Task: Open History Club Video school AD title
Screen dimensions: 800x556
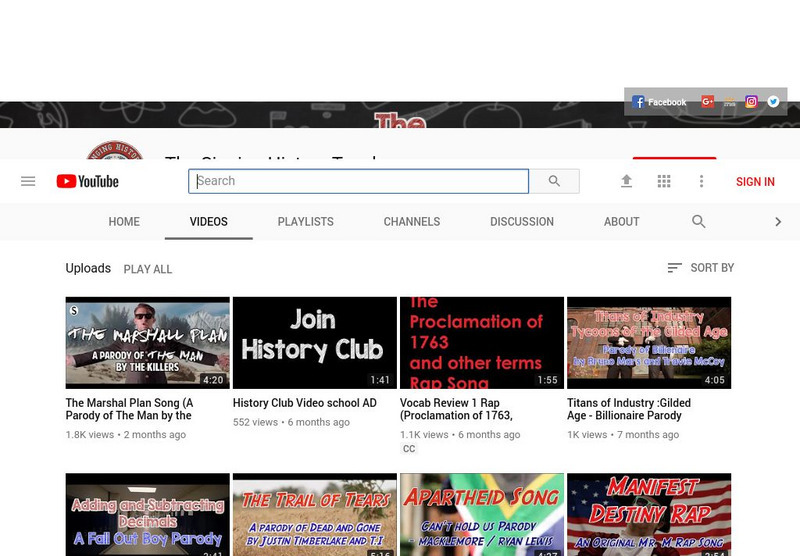Action: 305,403
